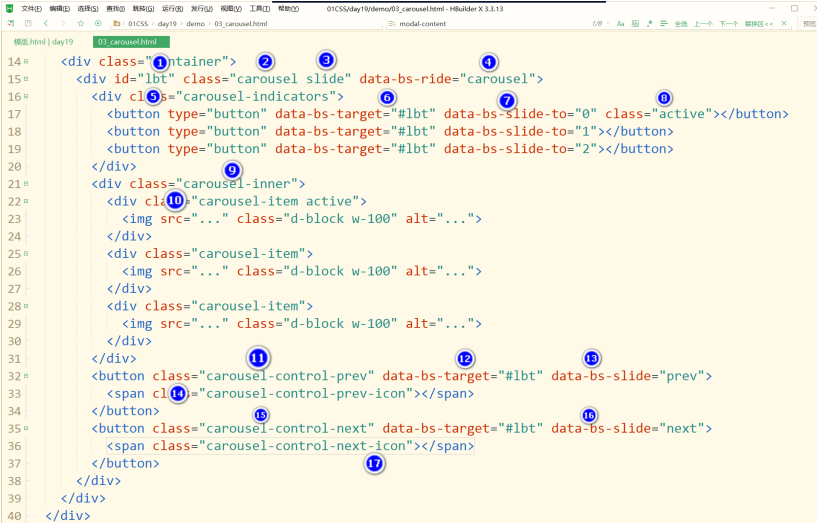The image size is (817, 525).
Task: Click the </button> tag on line 37
Action: tap(126, 464)
